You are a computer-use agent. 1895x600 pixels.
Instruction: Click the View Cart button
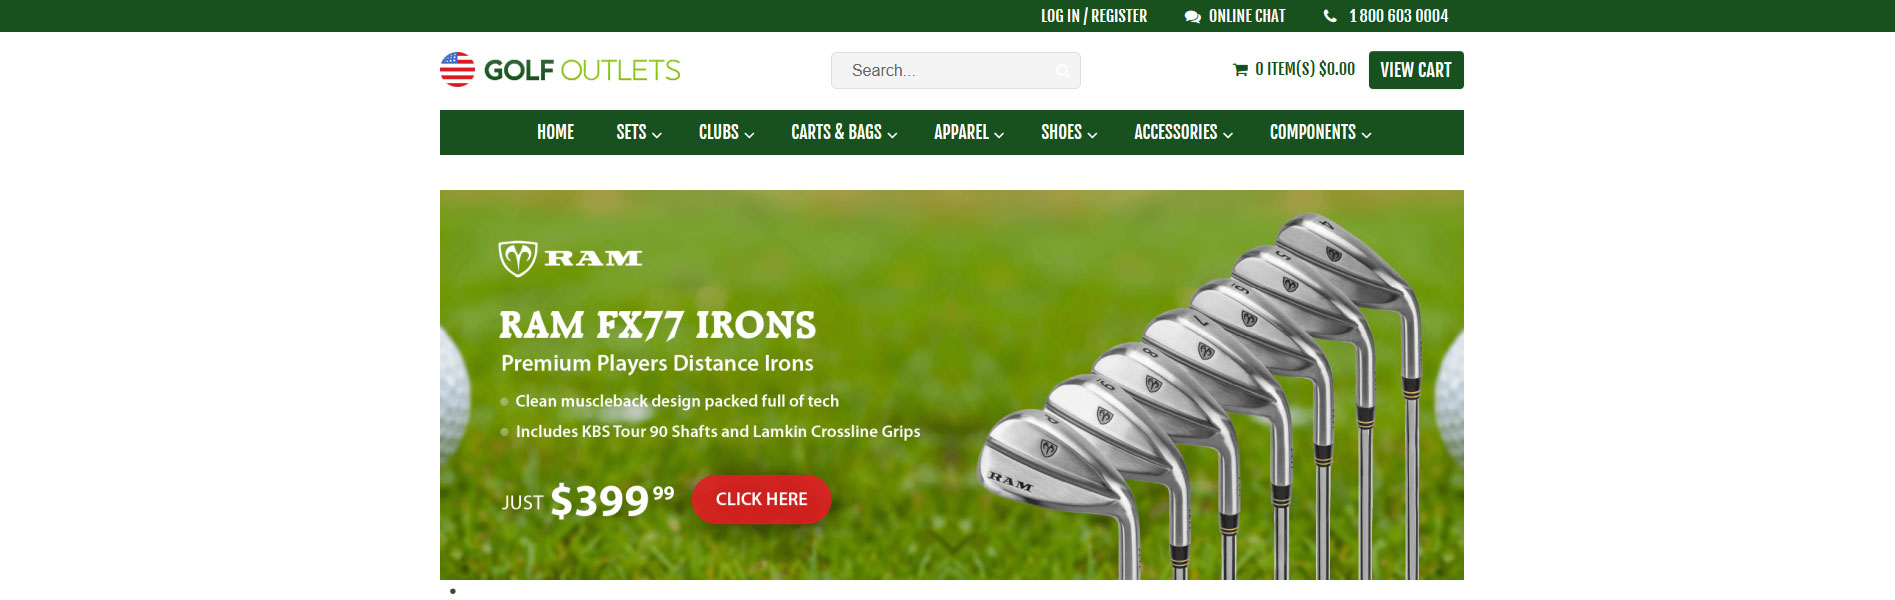(1416, 70)
